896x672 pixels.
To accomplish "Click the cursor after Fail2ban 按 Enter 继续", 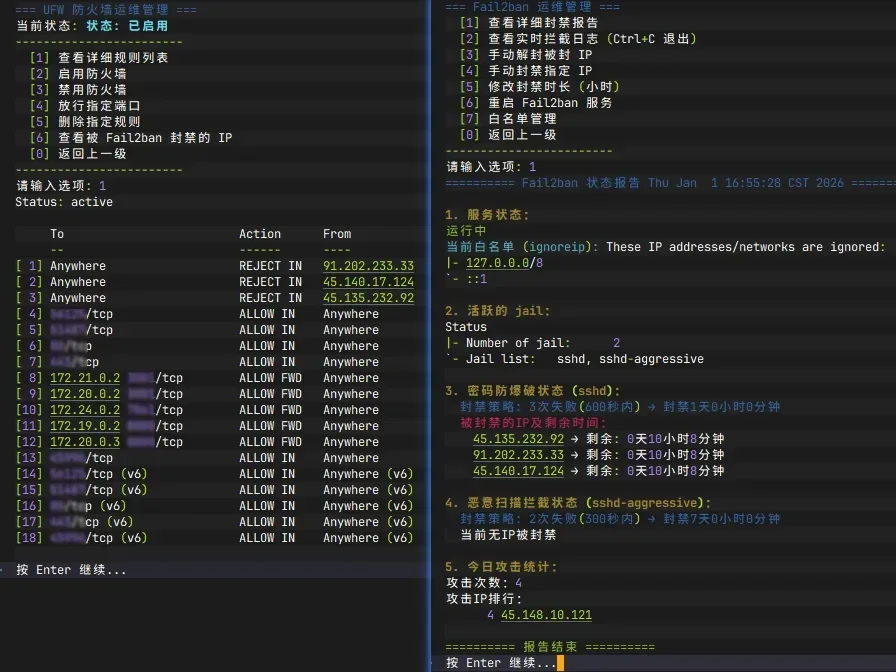I will pos(561,663).
